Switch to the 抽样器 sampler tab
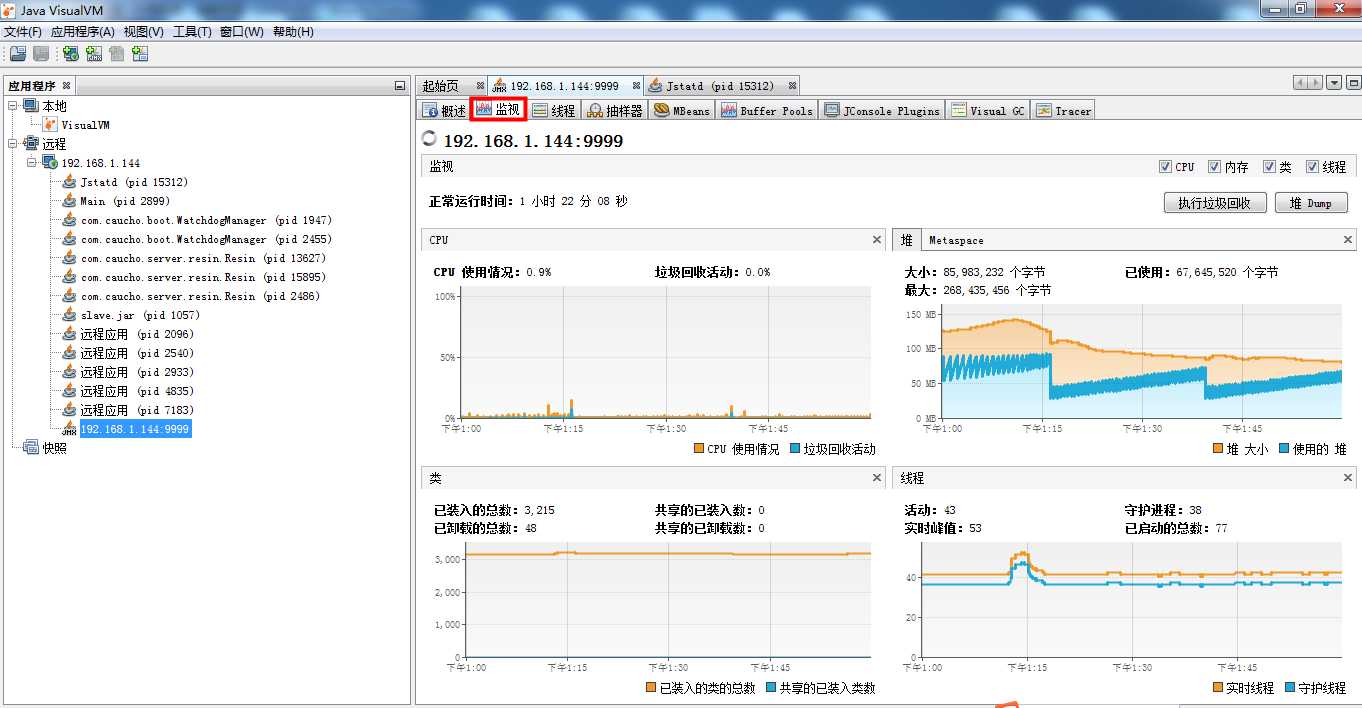 pyautogui.click(x=615, y=111)
